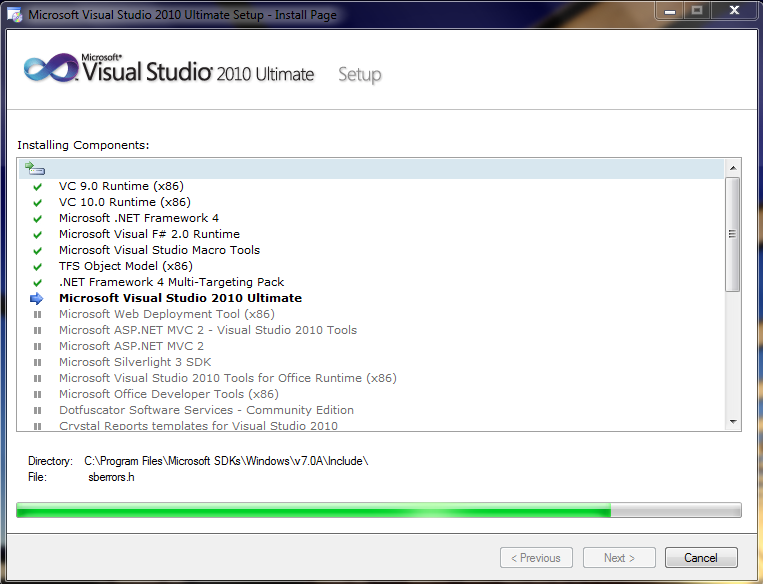This screenshot has height=584, width=763.
Task: Select 'Microsoft Visual F# 2.0 Runtime' entry
Action: [149, 234]
